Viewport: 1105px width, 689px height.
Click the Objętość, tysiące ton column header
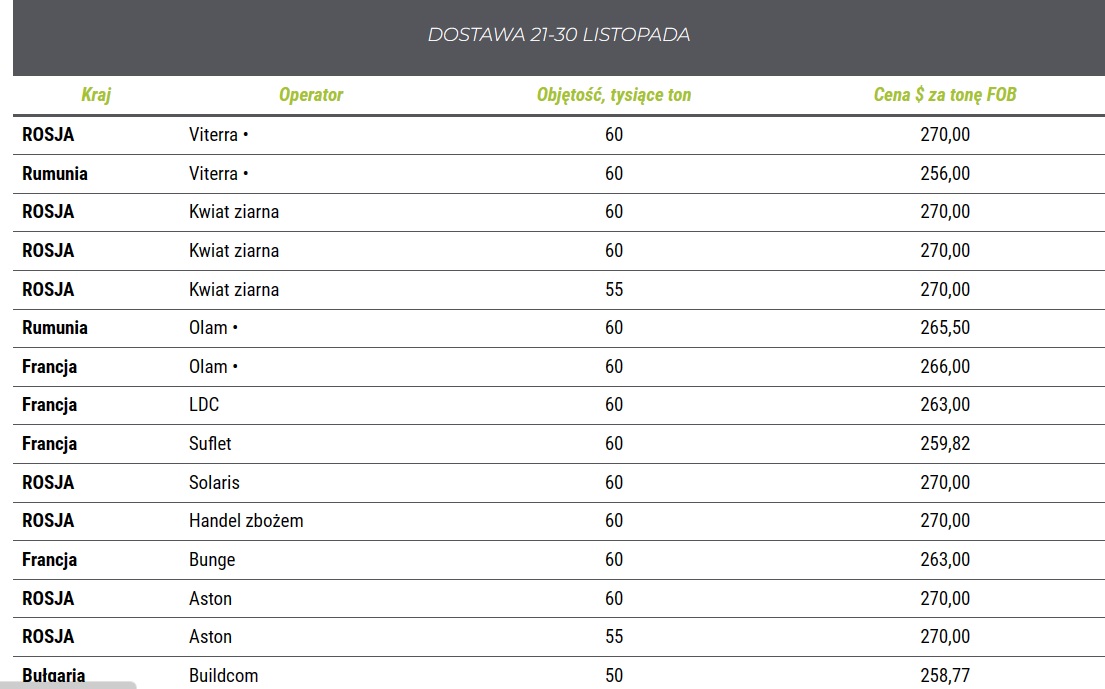[613, 95]
